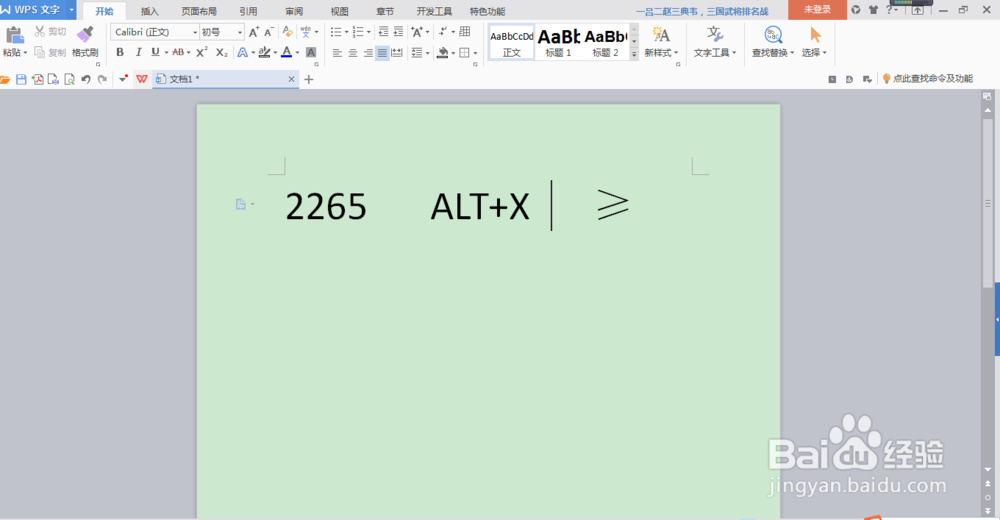This screenshot has height=520, width=1000.
Task: Open the 新样式 new style button
Action: 661,42
